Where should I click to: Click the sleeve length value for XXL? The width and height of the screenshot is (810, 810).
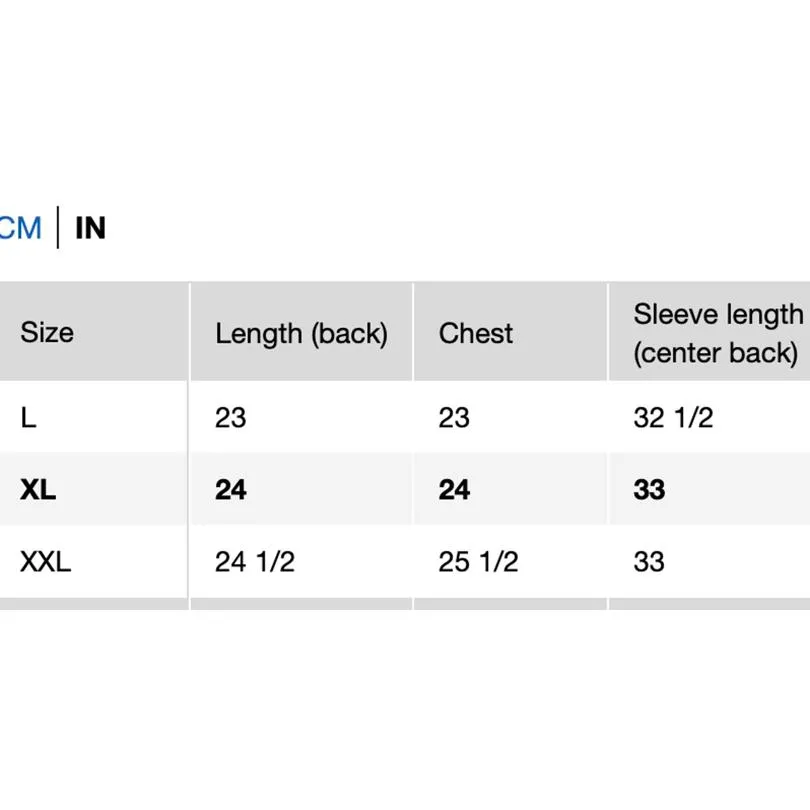click(649, 561)
